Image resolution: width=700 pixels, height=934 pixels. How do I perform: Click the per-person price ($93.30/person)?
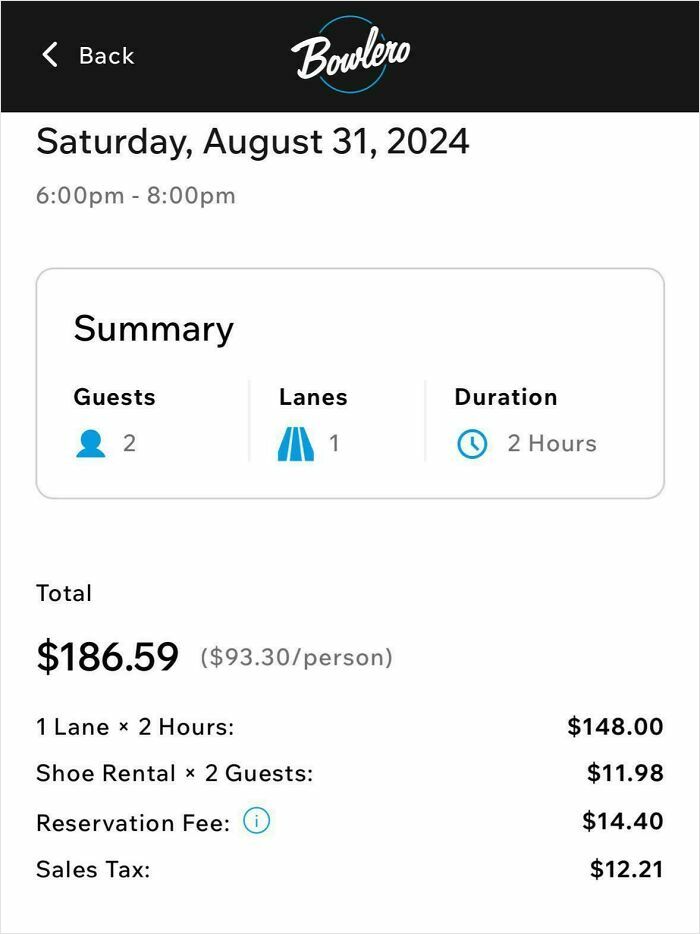[295, 657]
